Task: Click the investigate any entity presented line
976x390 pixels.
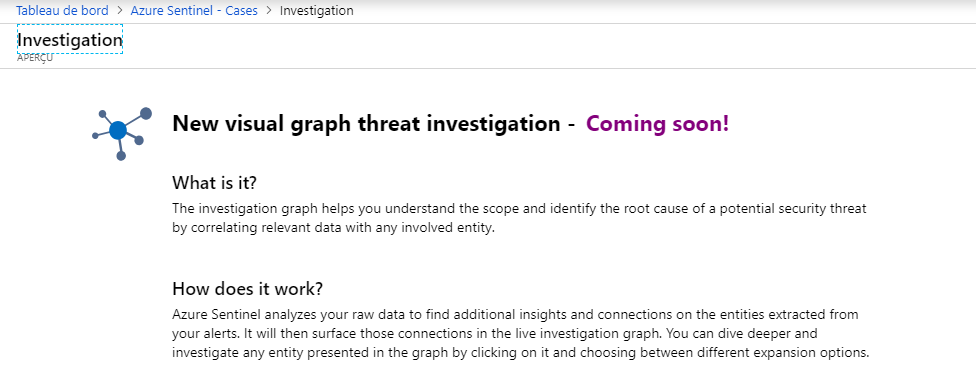Action: pos(520,353)
